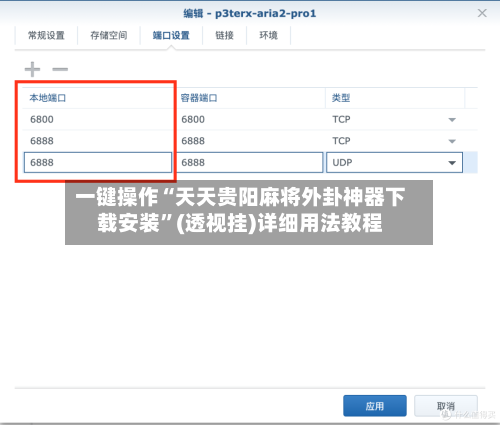
Task: Switch to 存储空间 tab
Action: pos(109,35)
